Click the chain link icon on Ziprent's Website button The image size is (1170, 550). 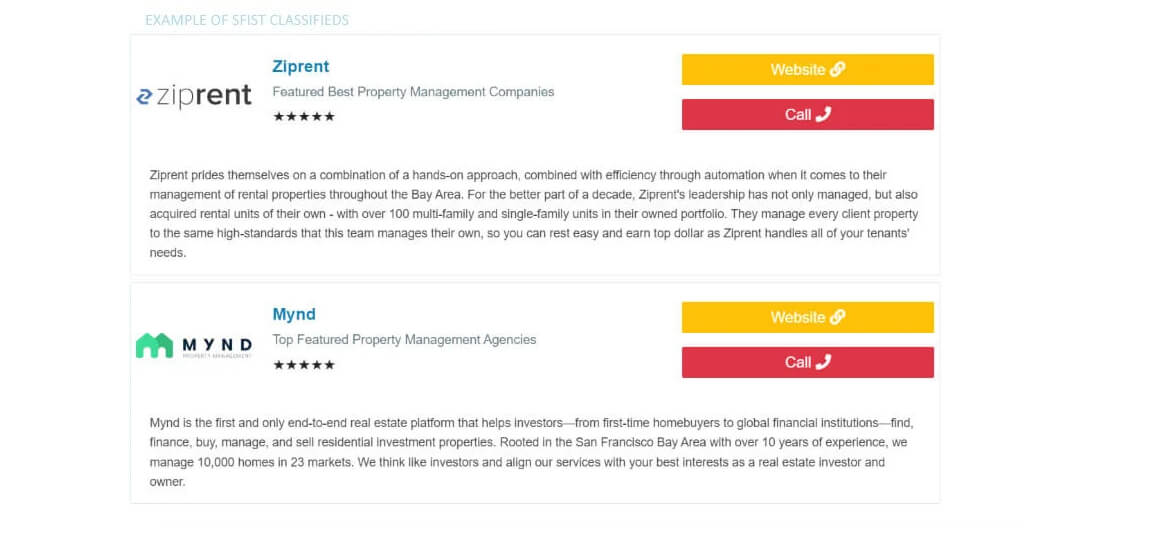tap(837, 69)
